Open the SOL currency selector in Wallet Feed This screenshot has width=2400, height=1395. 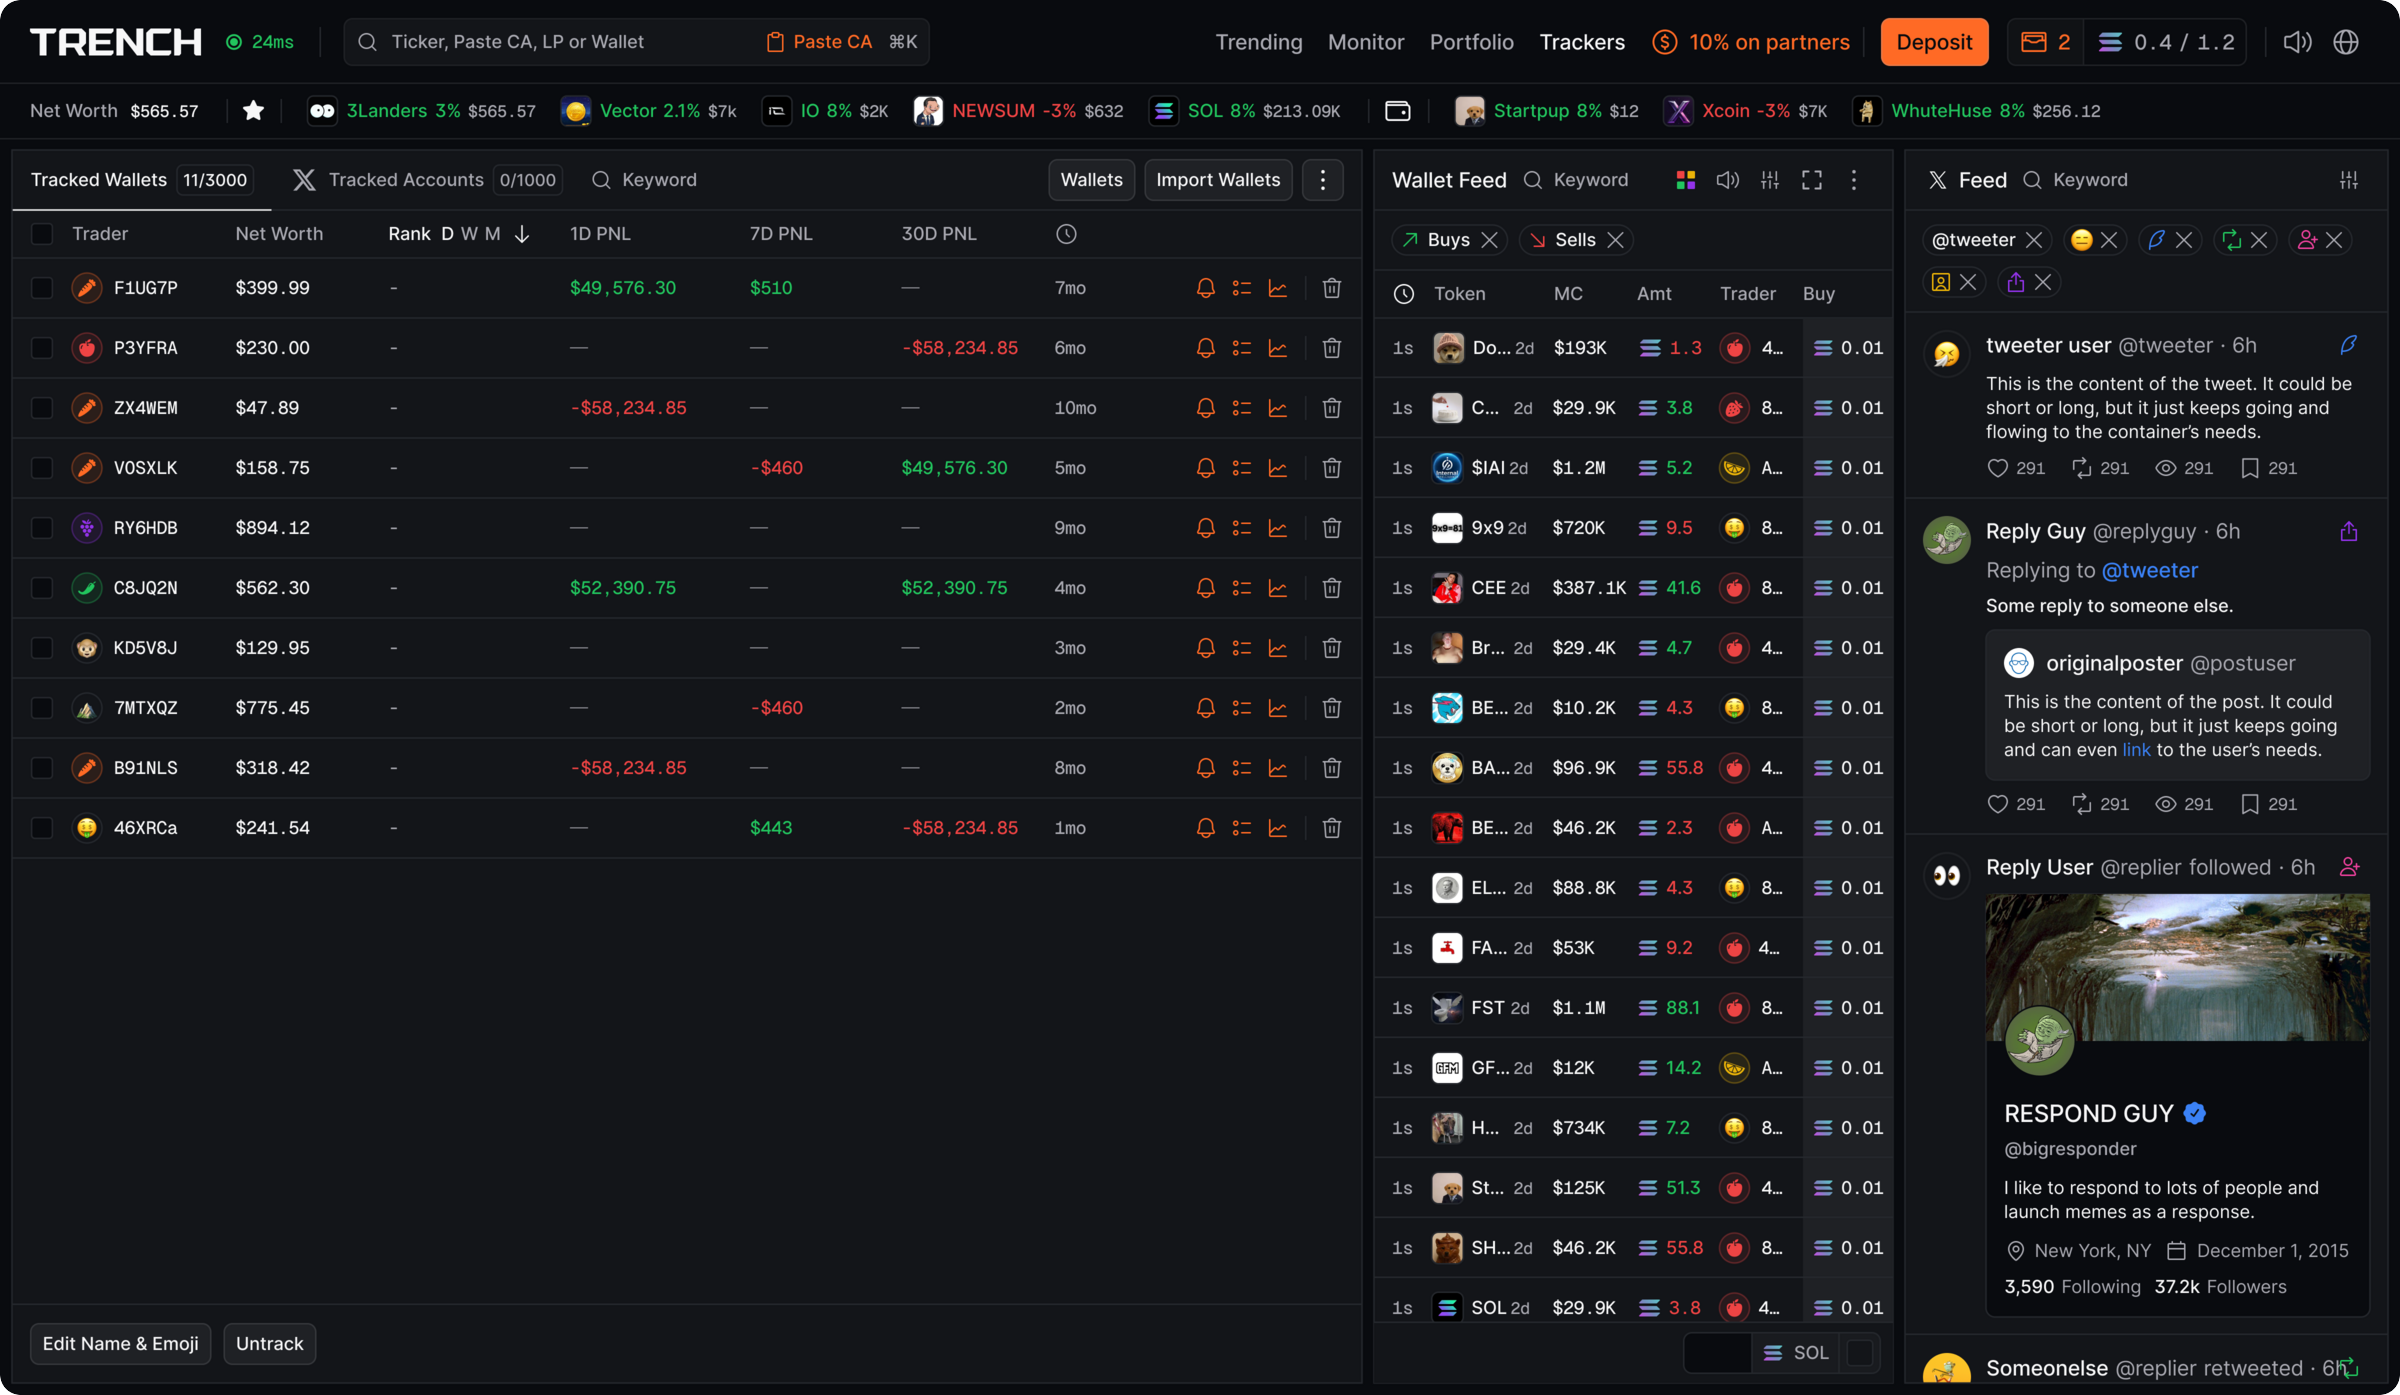coord(1795,1353)
